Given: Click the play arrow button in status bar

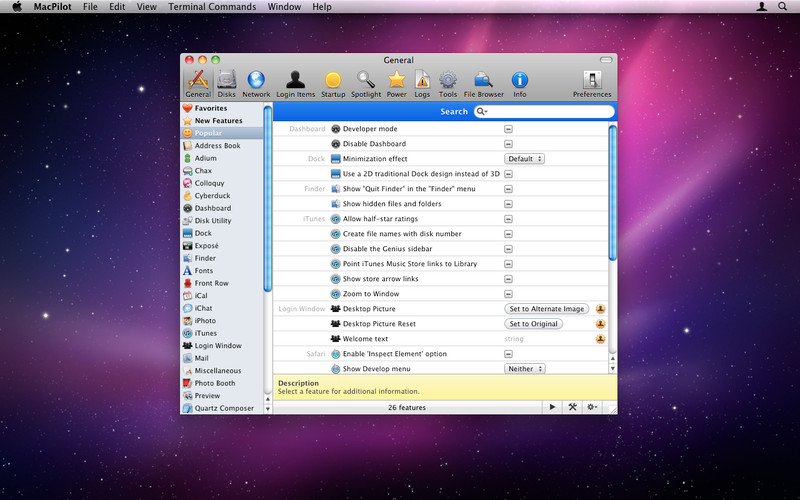Looking at the screenshot, I should pos(552,407).
